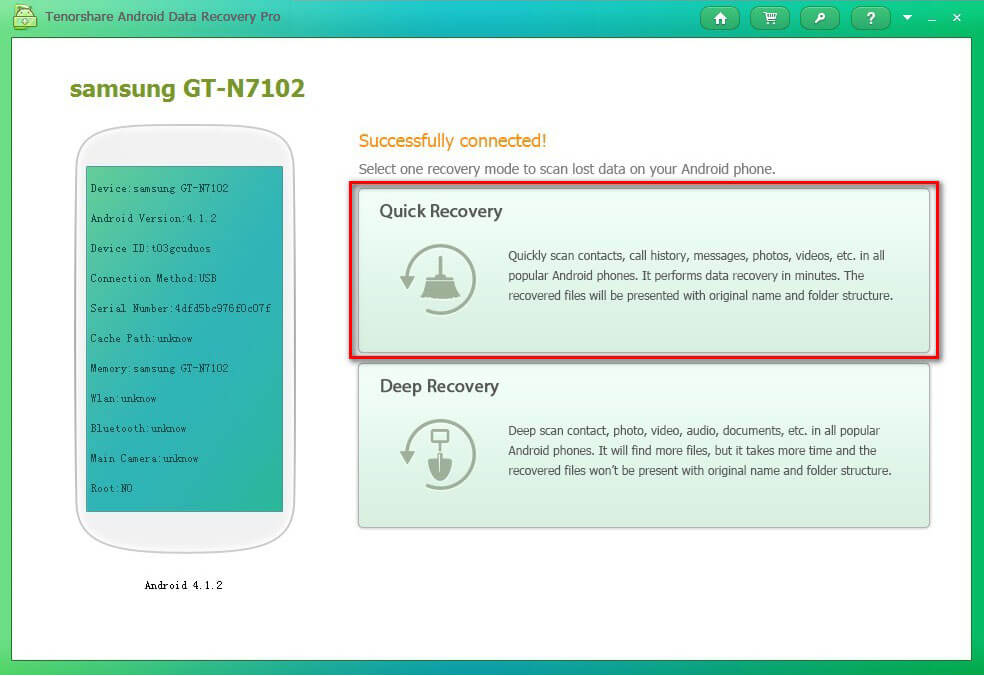The image size is (984, 676).
Task: Minimize the application window
Action: pyautogui.click(x=932, y=18)
